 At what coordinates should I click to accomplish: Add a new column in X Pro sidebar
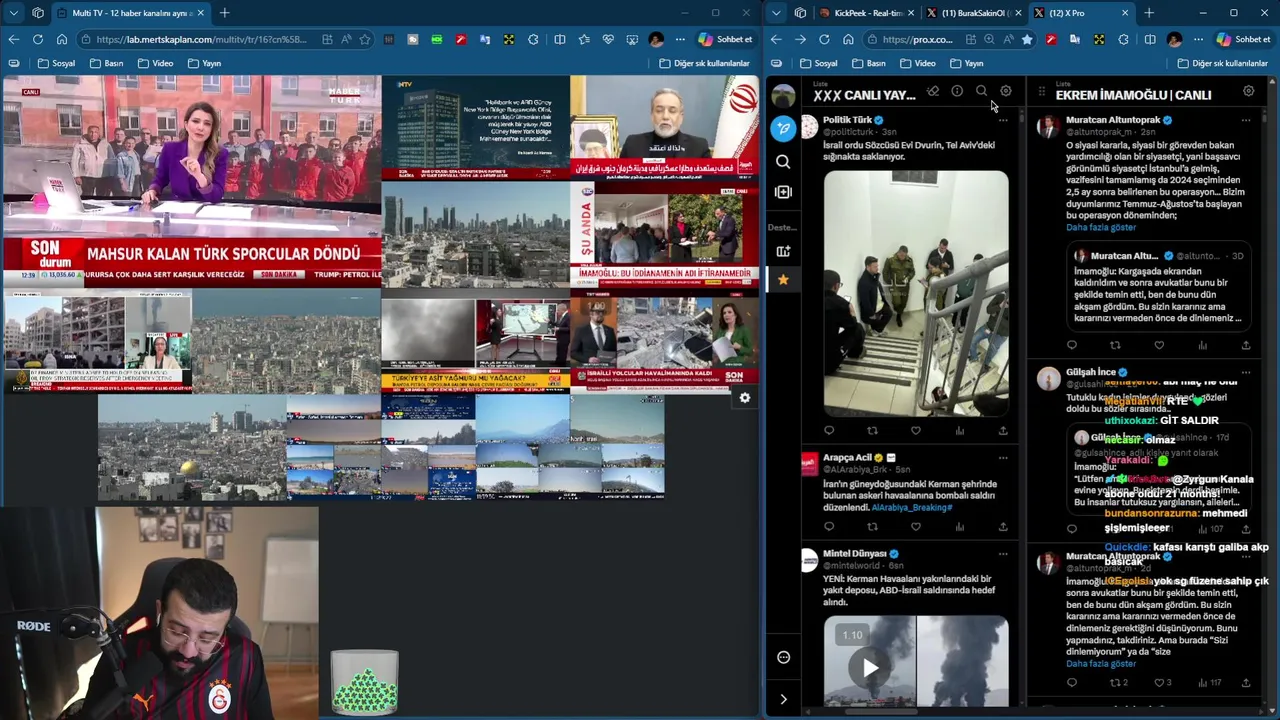coord(783,192)
